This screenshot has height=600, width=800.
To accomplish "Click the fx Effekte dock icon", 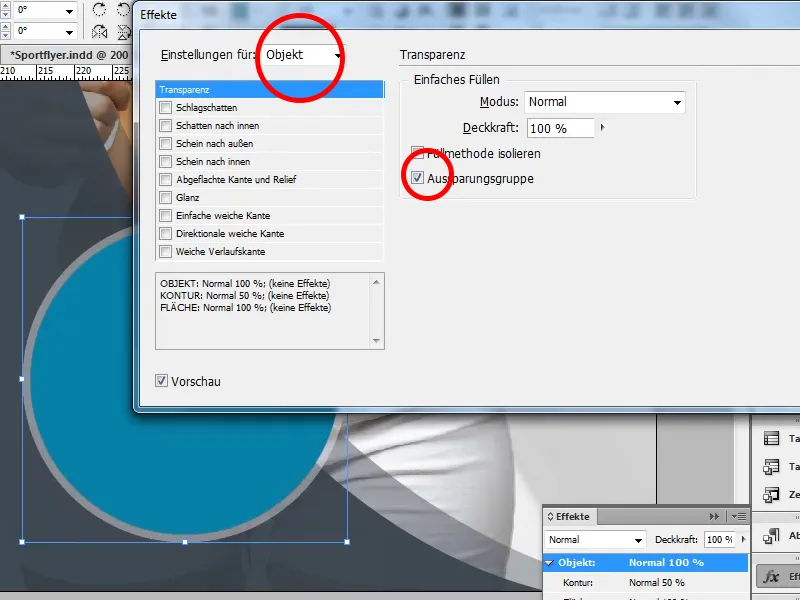I will pyautogui.click(x=771, y=577).
